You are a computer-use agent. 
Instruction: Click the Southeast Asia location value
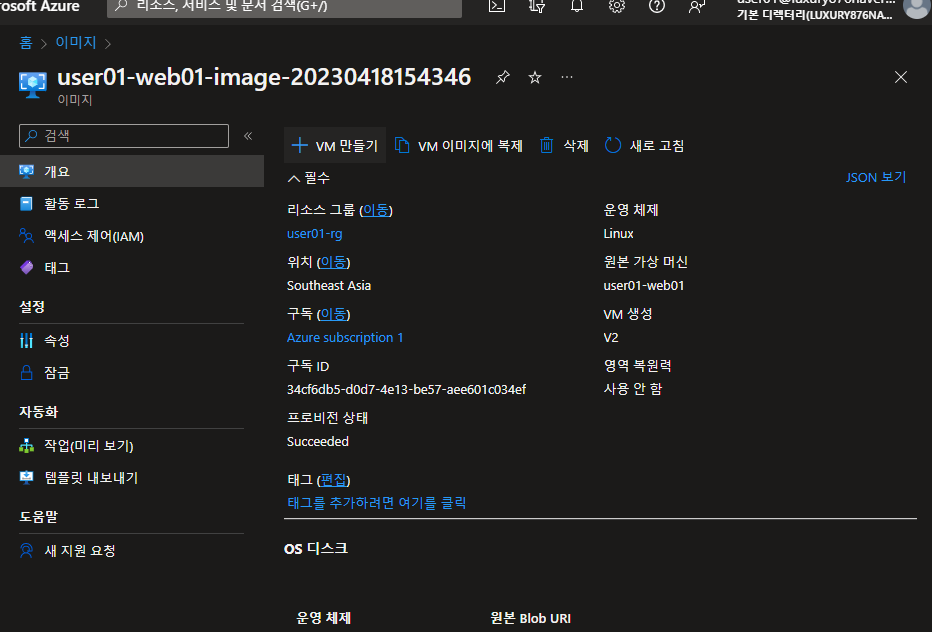(x=329, y=285)
